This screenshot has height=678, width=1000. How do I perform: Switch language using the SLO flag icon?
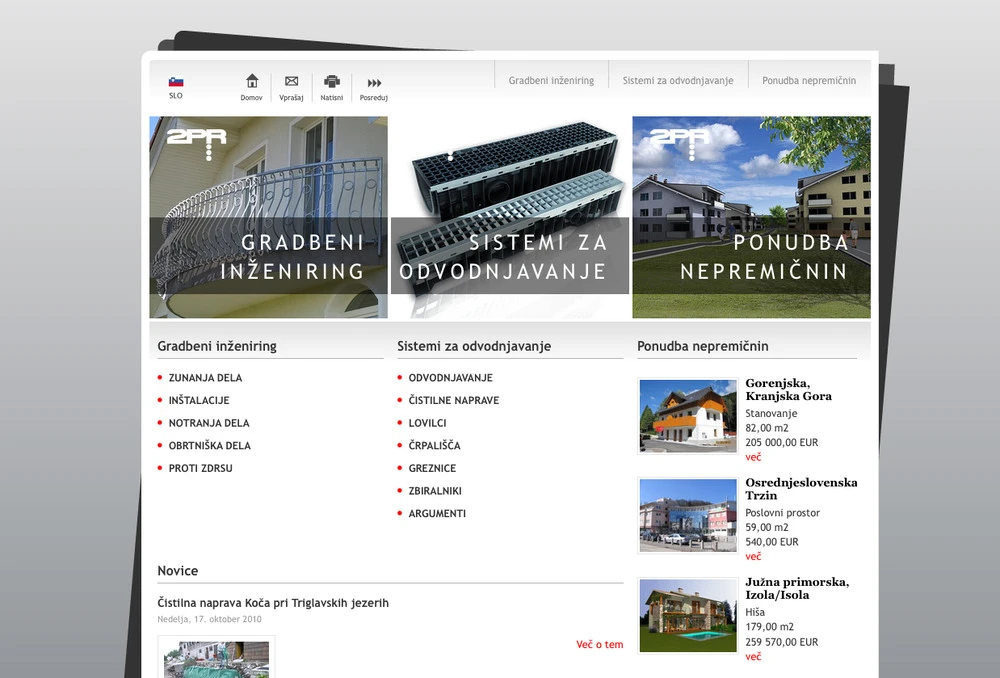point(176,79)
